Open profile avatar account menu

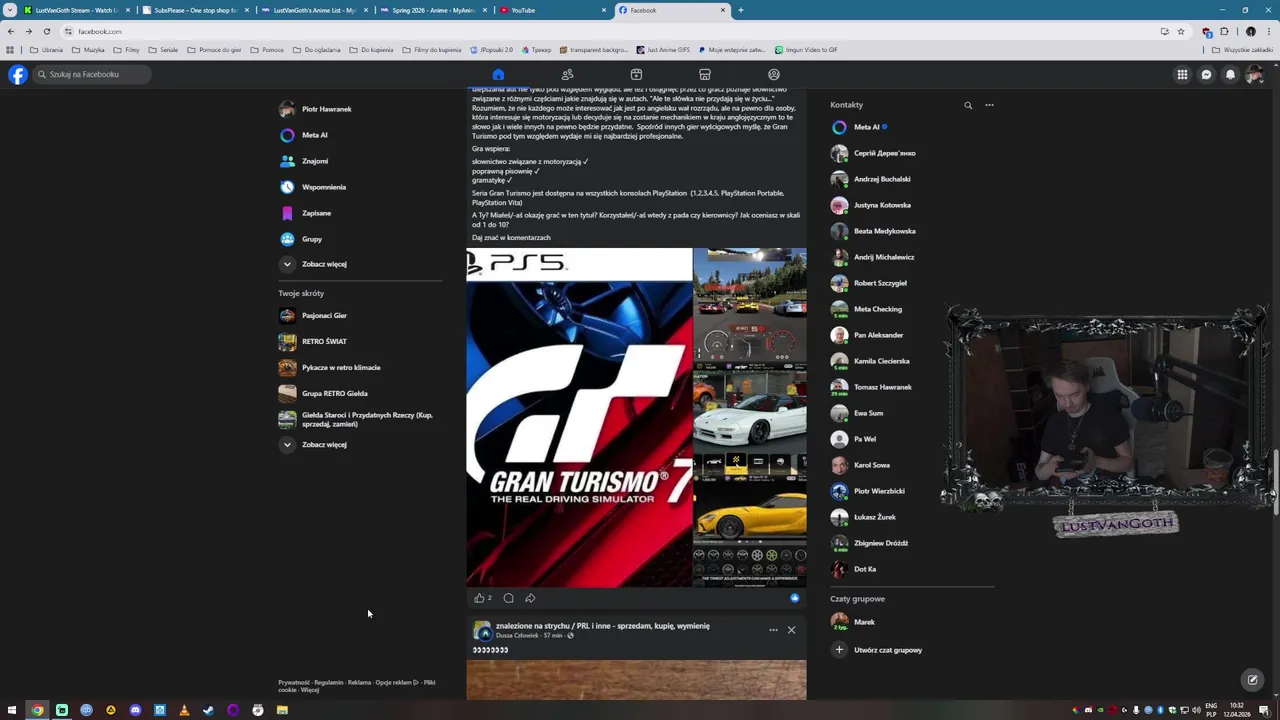click(x=1254, y=74)
